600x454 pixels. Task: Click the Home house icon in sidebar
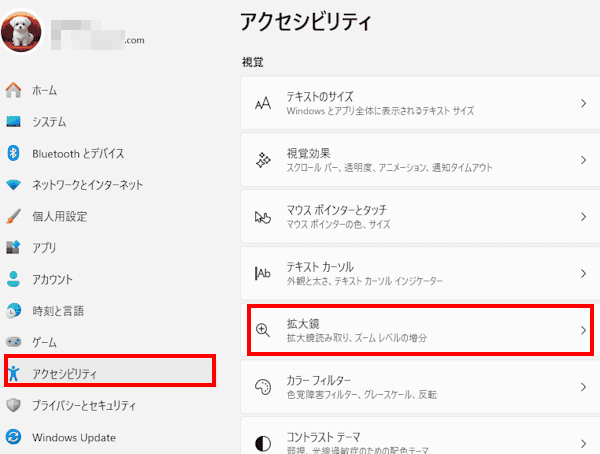[13, 90]
